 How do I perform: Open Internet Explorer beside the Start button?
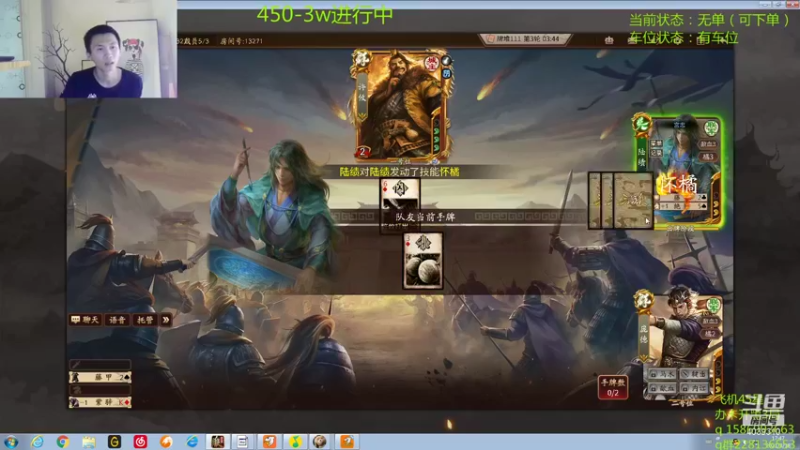37,442
